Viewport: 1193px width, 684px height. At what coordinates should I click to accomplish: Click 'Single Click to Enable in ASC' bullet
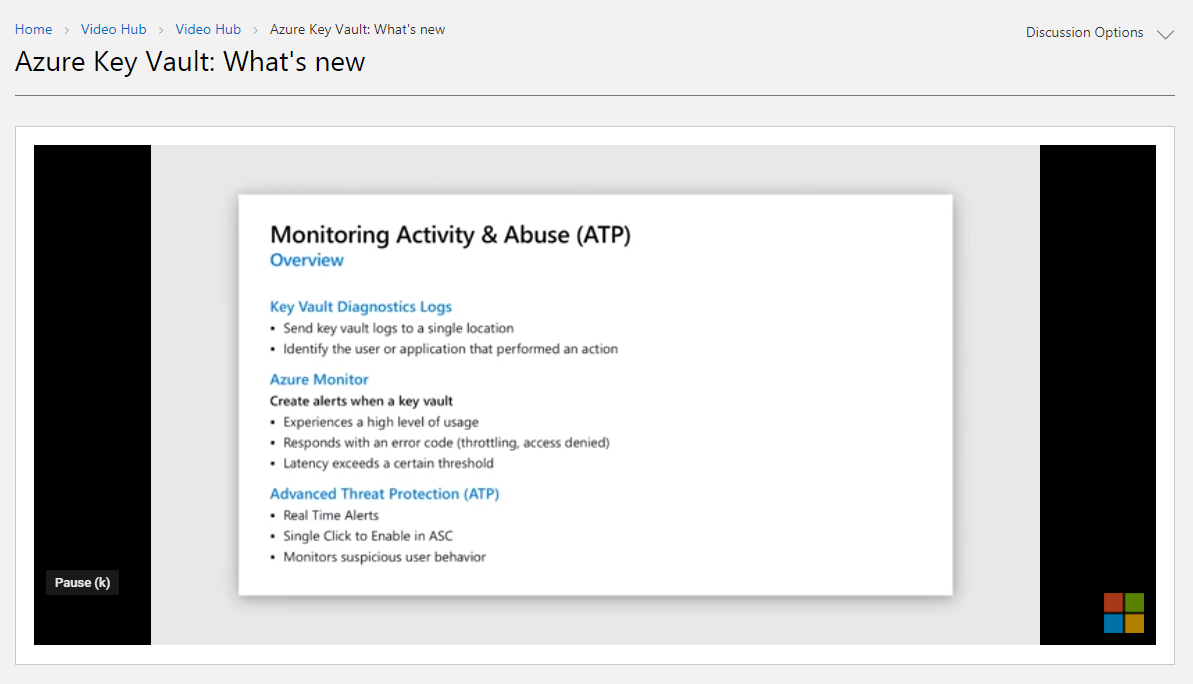pos(368,536)
